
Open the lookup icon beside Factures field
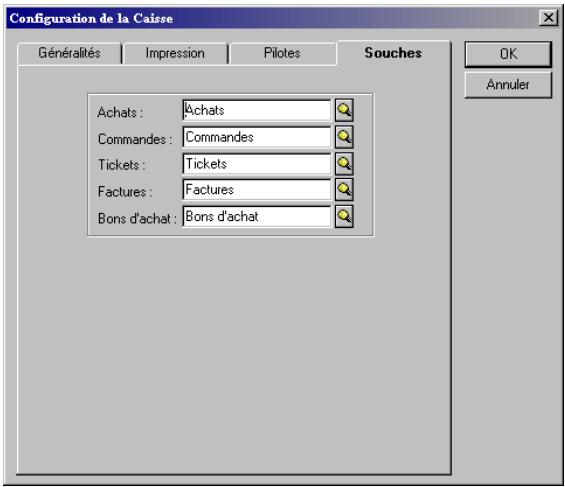(344, 189)
